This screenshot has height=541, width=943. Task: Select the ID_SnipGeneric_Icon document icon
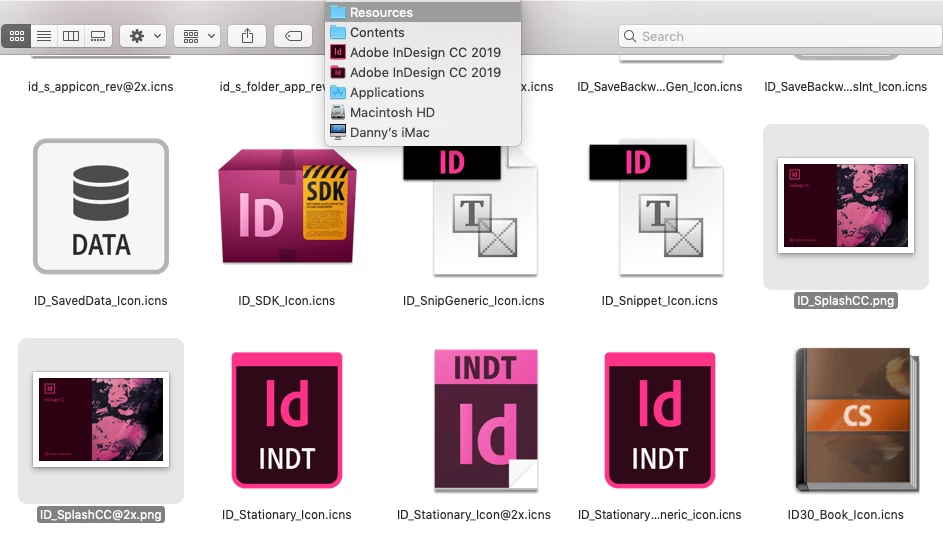pyautogui.click(x=472, y=210)
